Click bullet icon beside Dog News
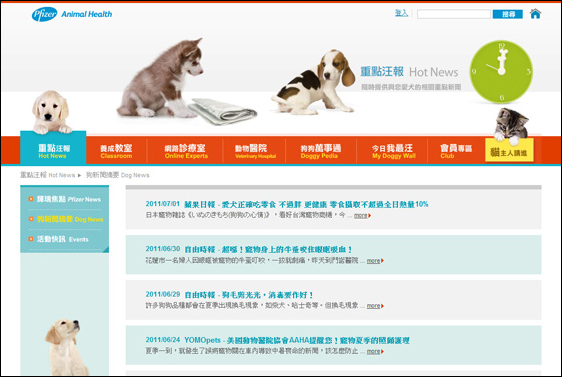The image size is (562, 377). (x=31, y=219)
